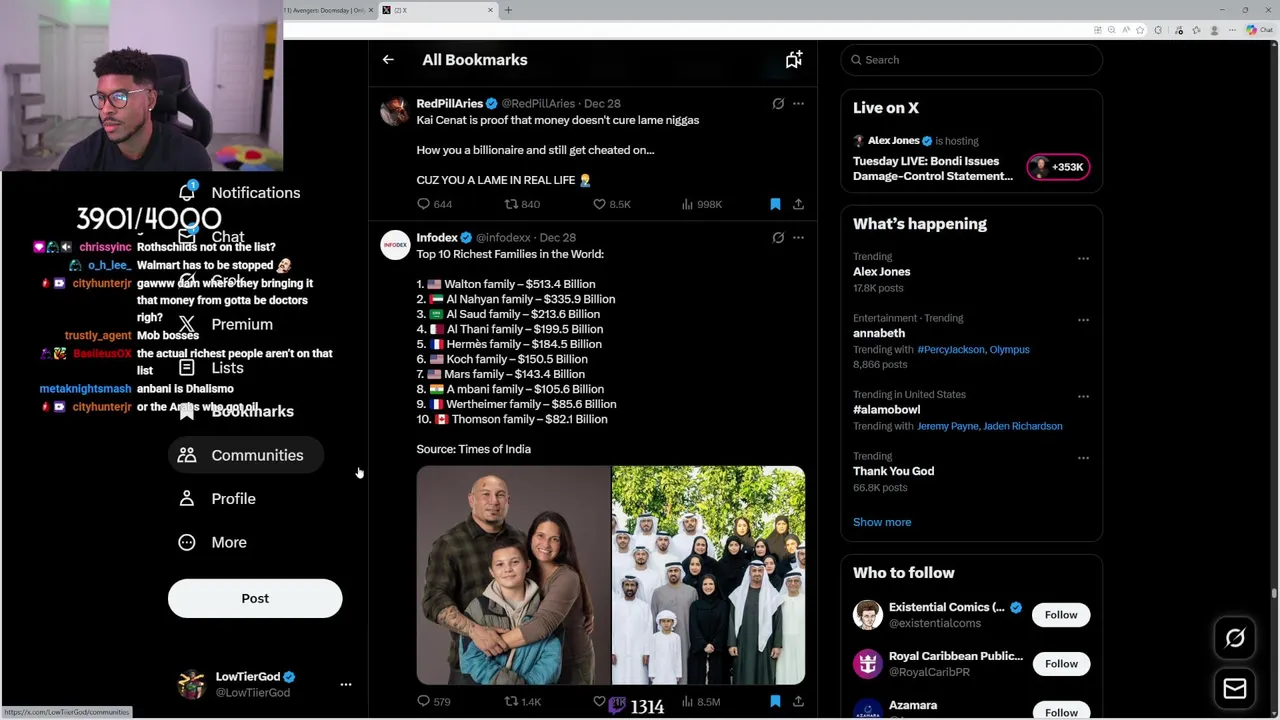
Task: Join Alex Jones live +353K listeners
Action: pos(1058,167)
